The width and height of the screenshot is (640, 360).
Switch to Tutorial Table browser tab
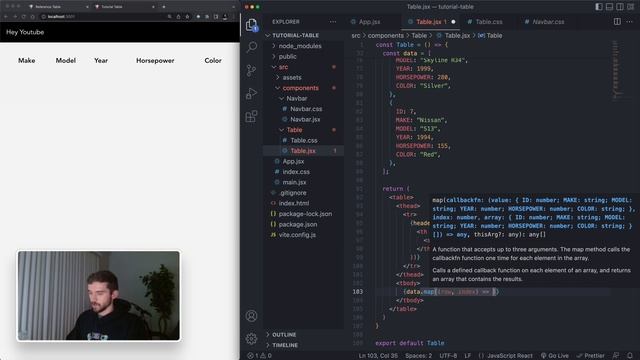124,7
